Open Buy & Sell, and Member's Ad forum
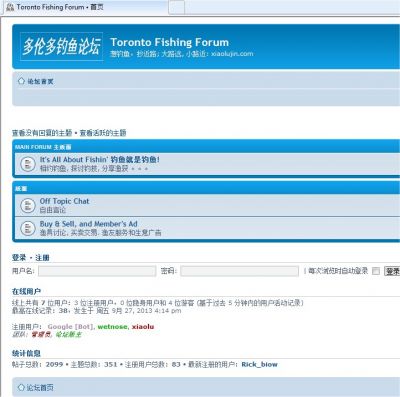 tap(89, 224)
